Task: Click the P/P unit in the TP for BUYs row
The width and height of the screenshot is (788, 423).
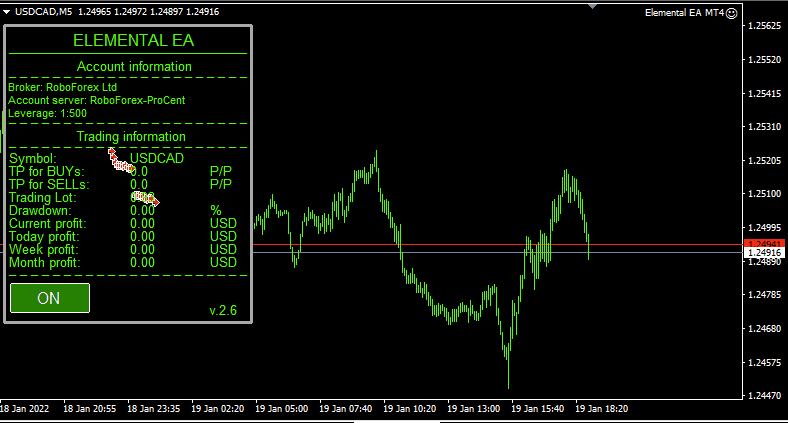Action: pyautogui.click(x=221, y=171)
